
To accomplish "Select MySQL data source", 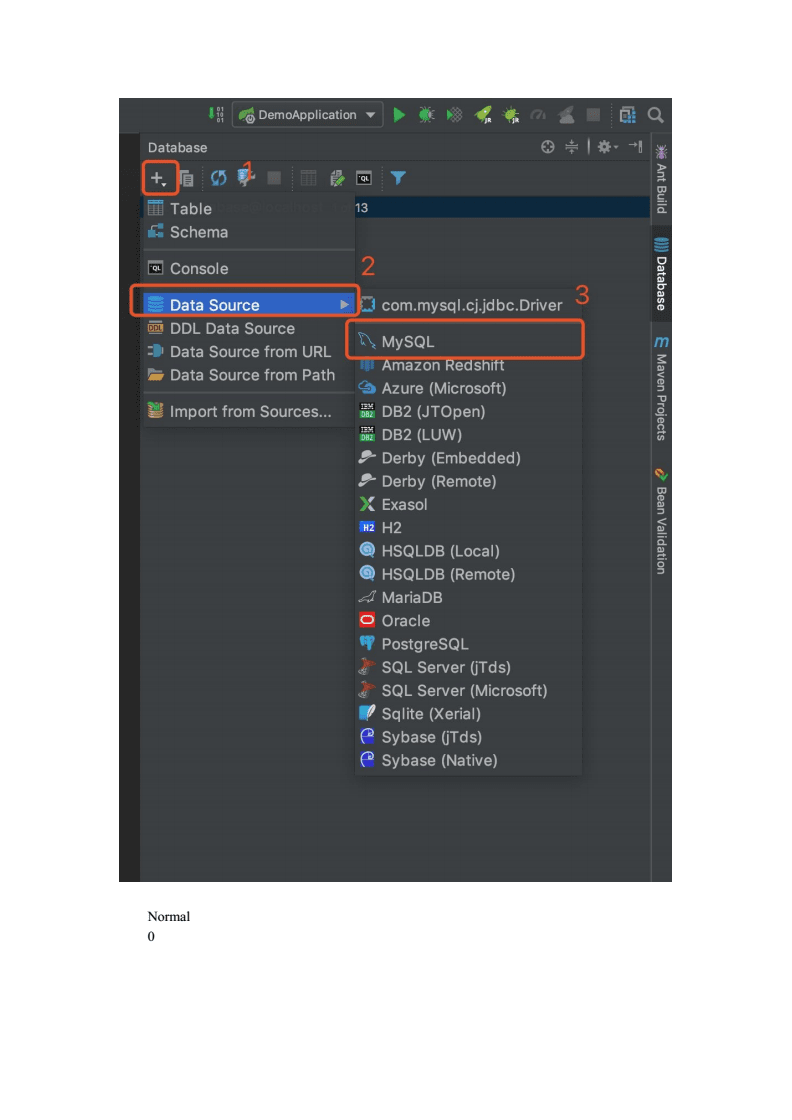I will coord(468,341).
